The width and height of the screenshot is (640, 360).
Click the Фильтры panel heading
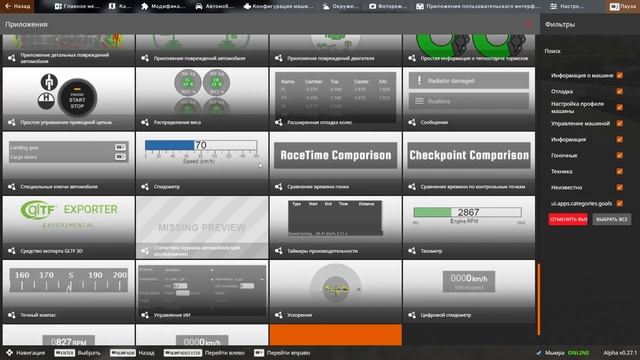coord(560,24)
